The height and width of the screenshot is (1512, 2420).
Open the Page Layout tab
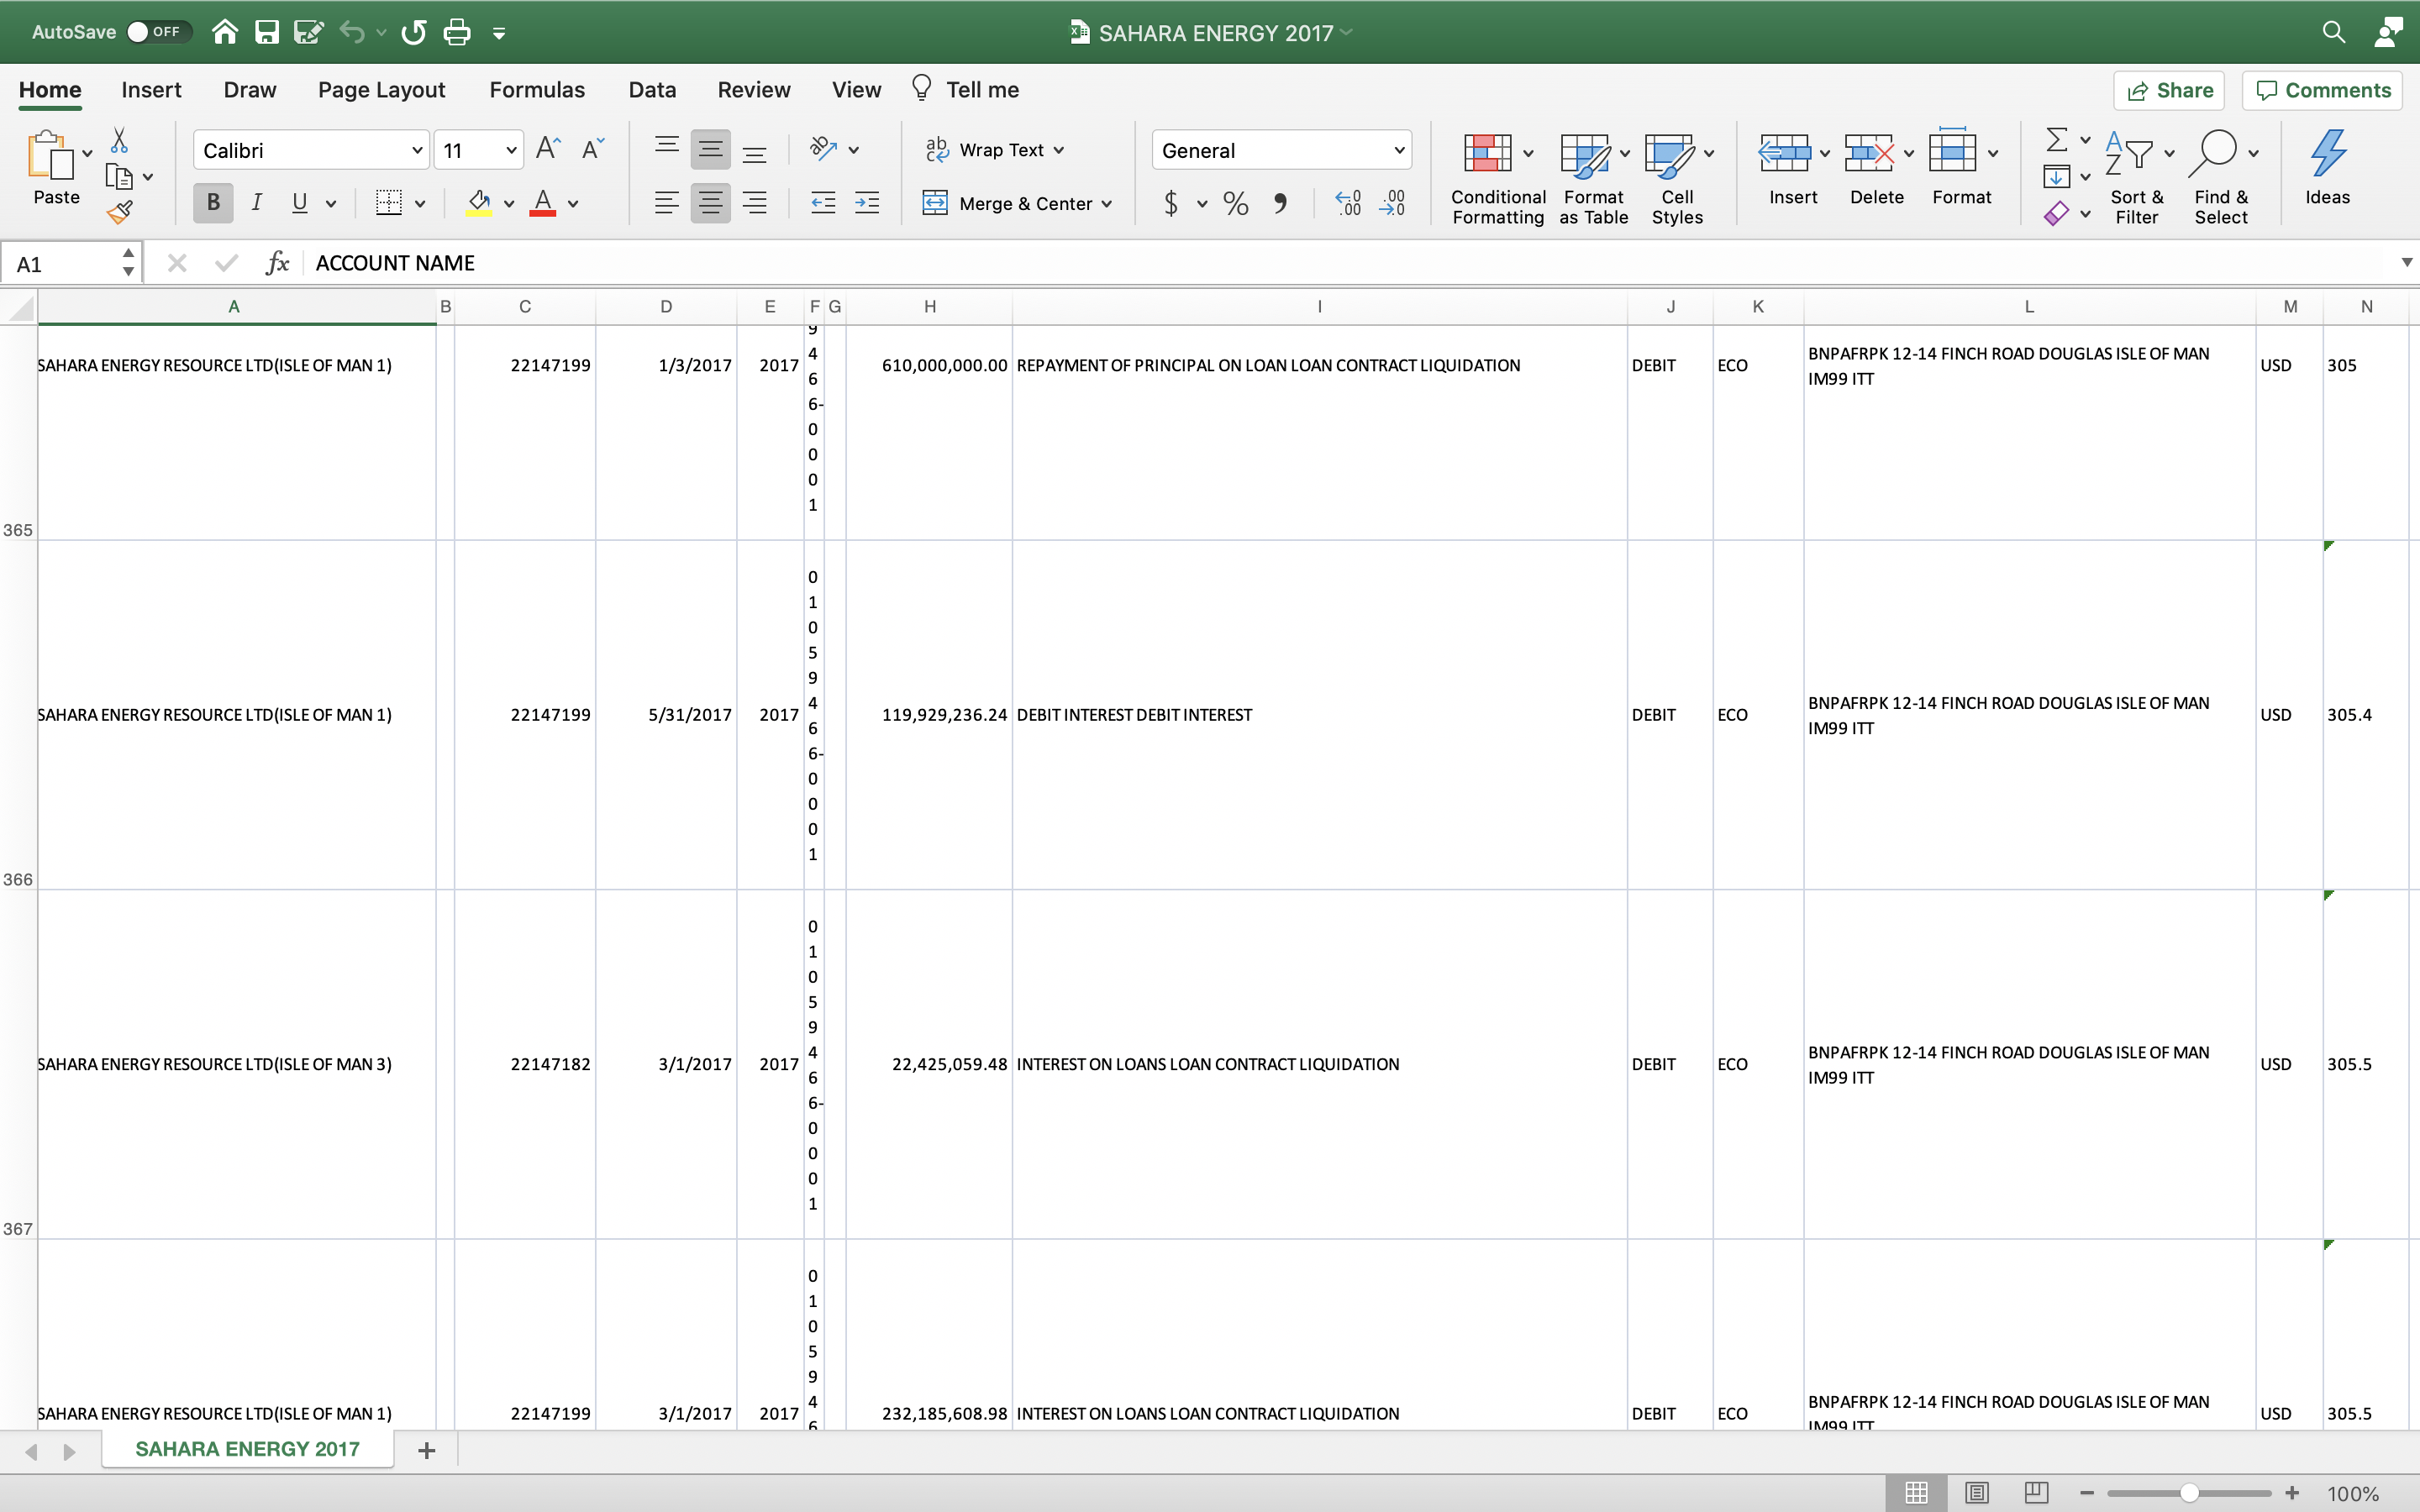pos(382,90)
